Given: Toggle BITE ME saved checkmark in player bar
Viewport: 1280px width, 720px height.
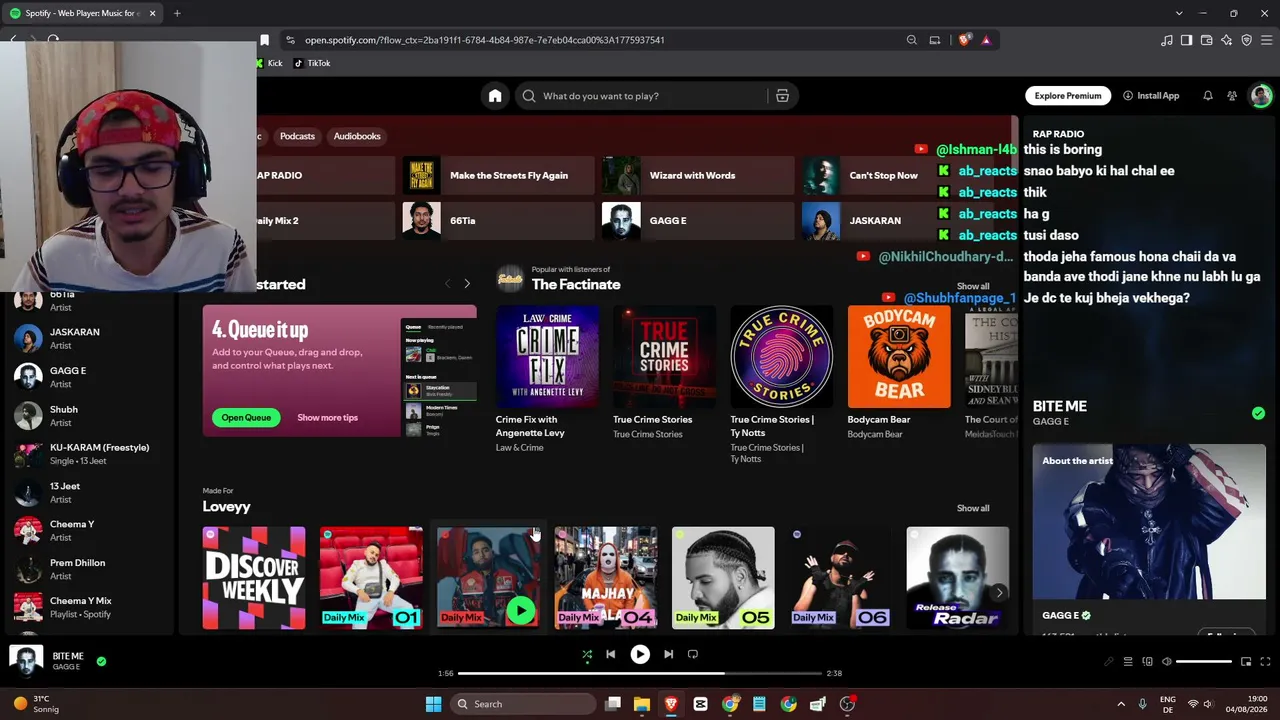Looking at the screenshot, I should [101, 661].
